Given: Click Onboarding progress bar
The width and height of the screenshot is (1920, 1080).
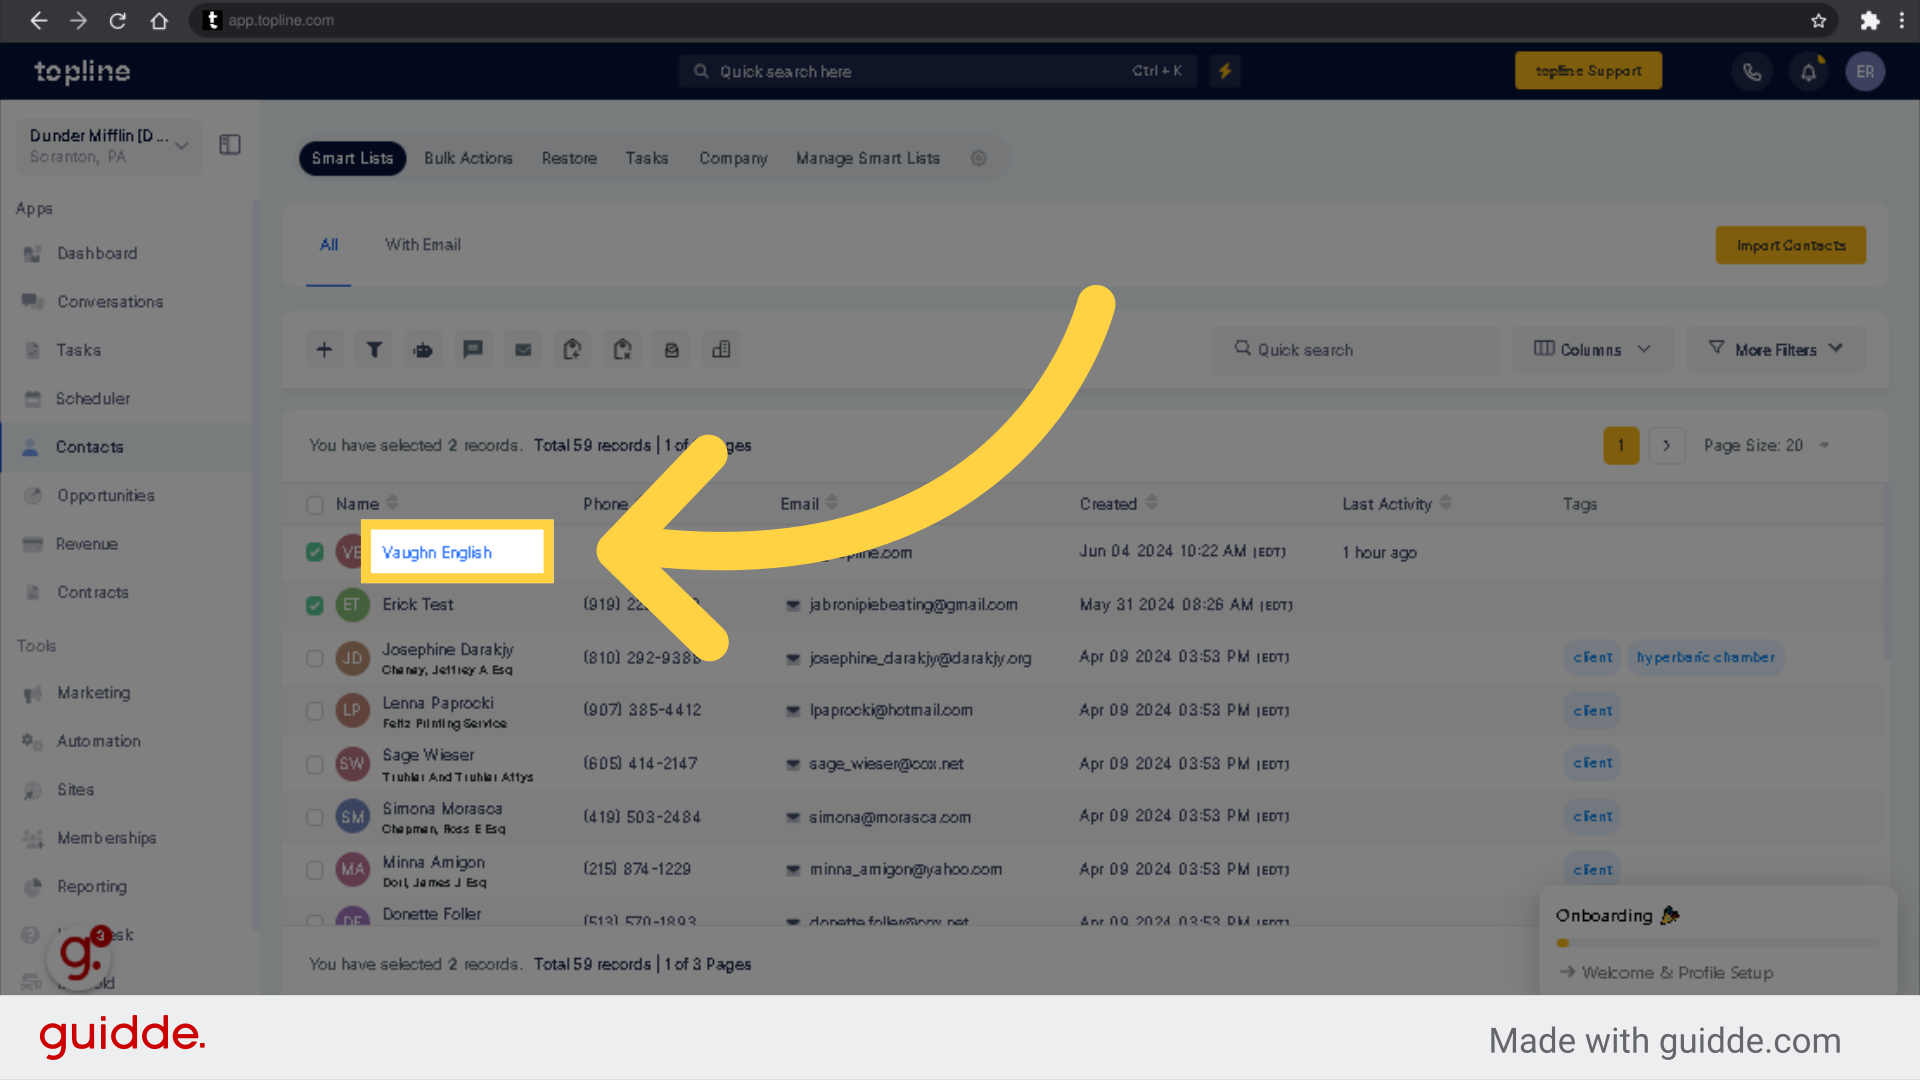Looking at the screenshot, I should (1717, 943).
